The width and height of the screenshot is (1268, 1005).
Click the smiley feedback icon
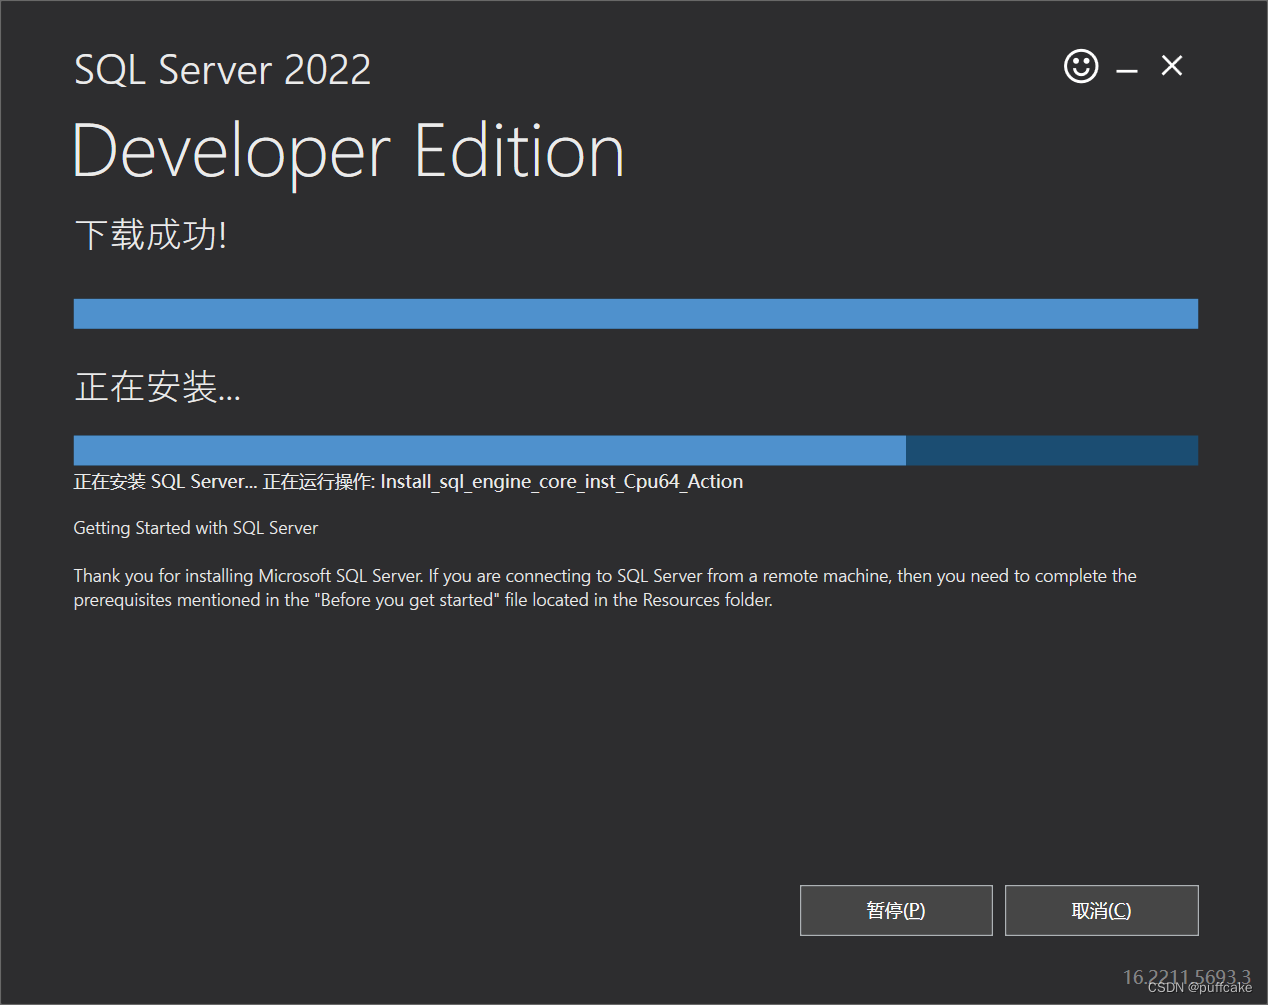click(x=1081, y=67)
